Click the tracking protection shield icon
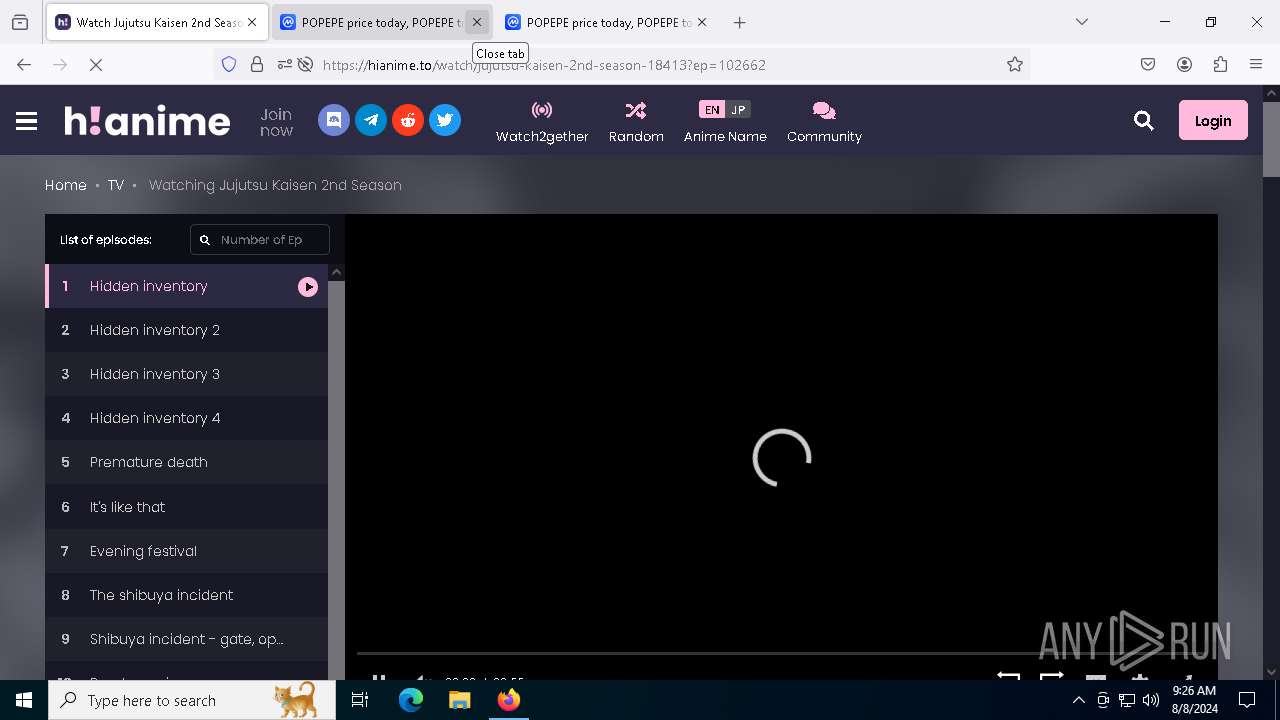Screen dimensions: 1280x720 coord(229,64)
